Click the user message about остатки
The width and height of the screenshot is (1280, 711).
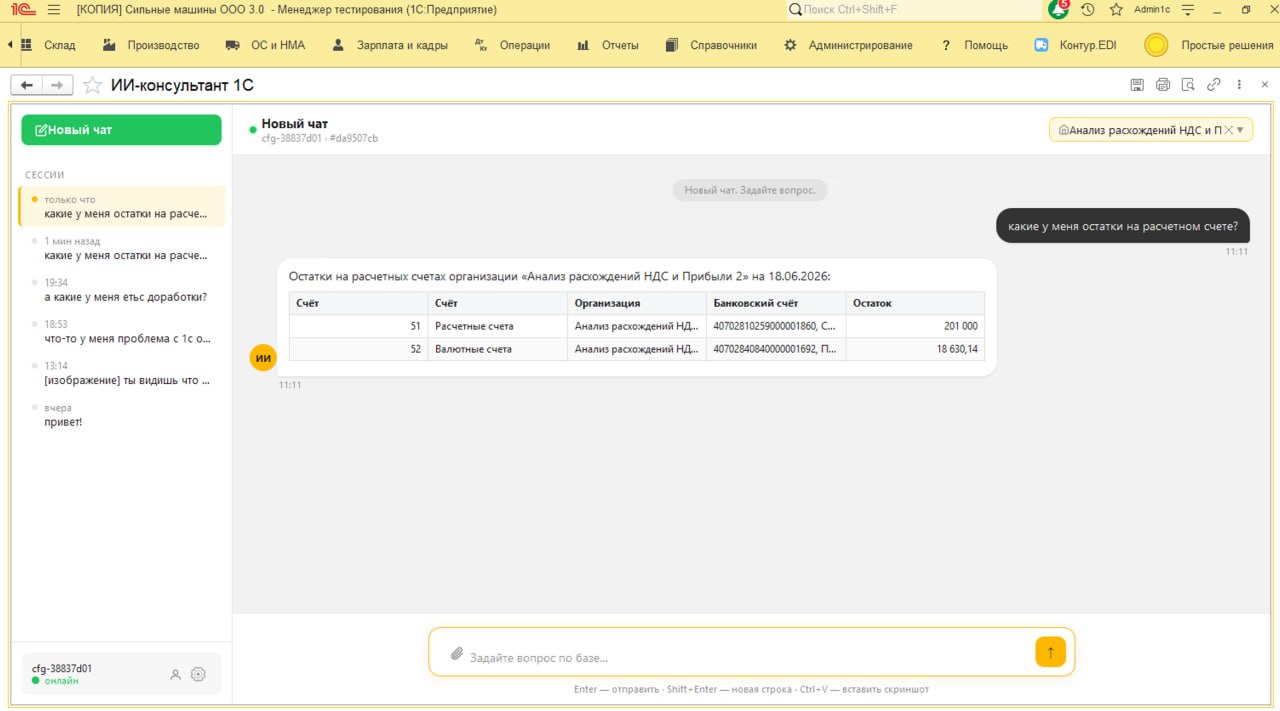click(1123, 226)
